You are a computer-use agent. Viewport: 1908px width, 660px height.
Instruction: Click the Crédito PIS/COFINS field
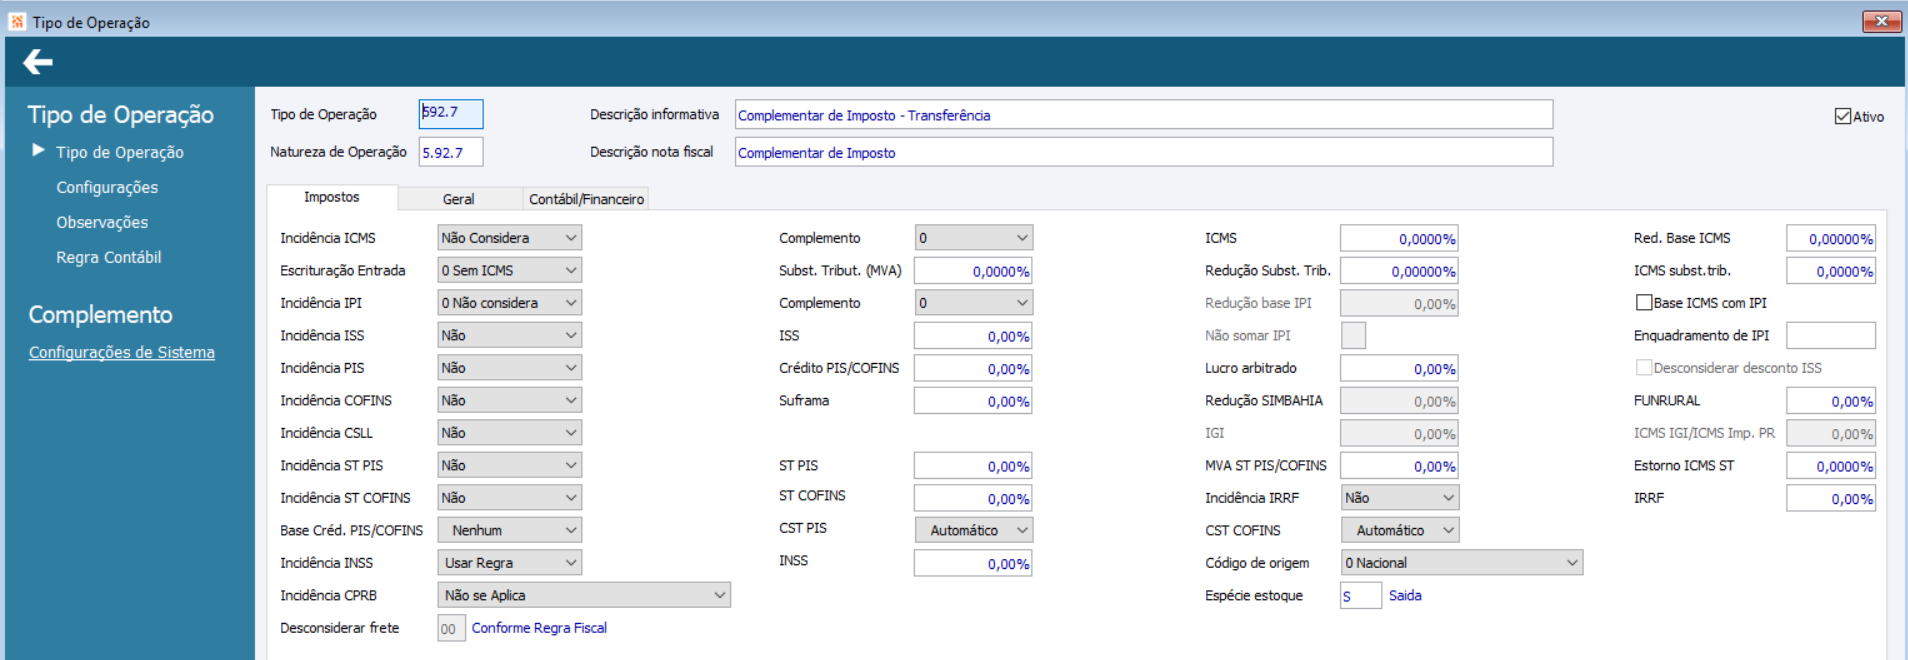973,368
